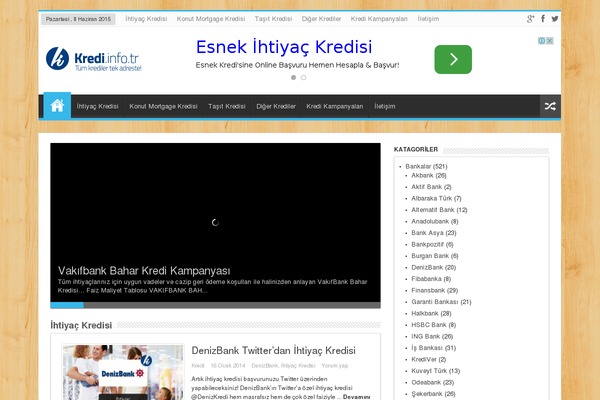Open the DenizBank article thumbnail image
The height and width of the screenshot is (400, 600).
coord(123,372)
